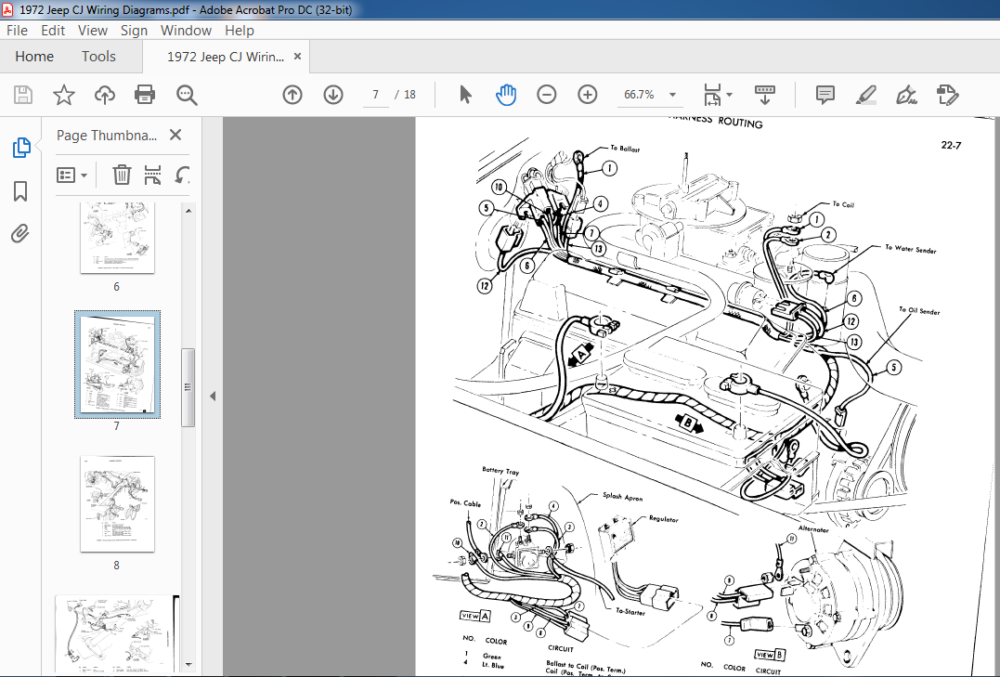
Task: Select page 6 thumbnail
Action: click(x=117, y=238)
